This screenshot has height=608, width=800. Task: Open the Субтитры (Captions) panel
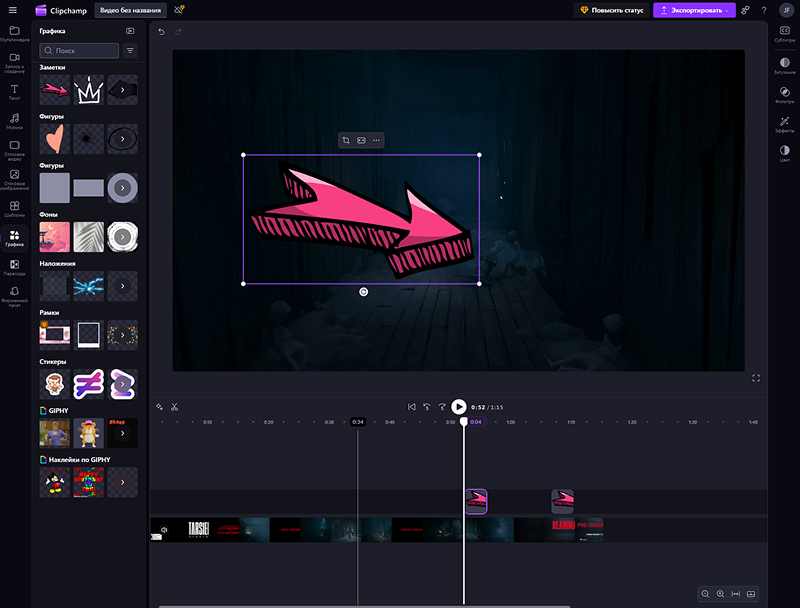pyautogui.click(x=784, y=35)
